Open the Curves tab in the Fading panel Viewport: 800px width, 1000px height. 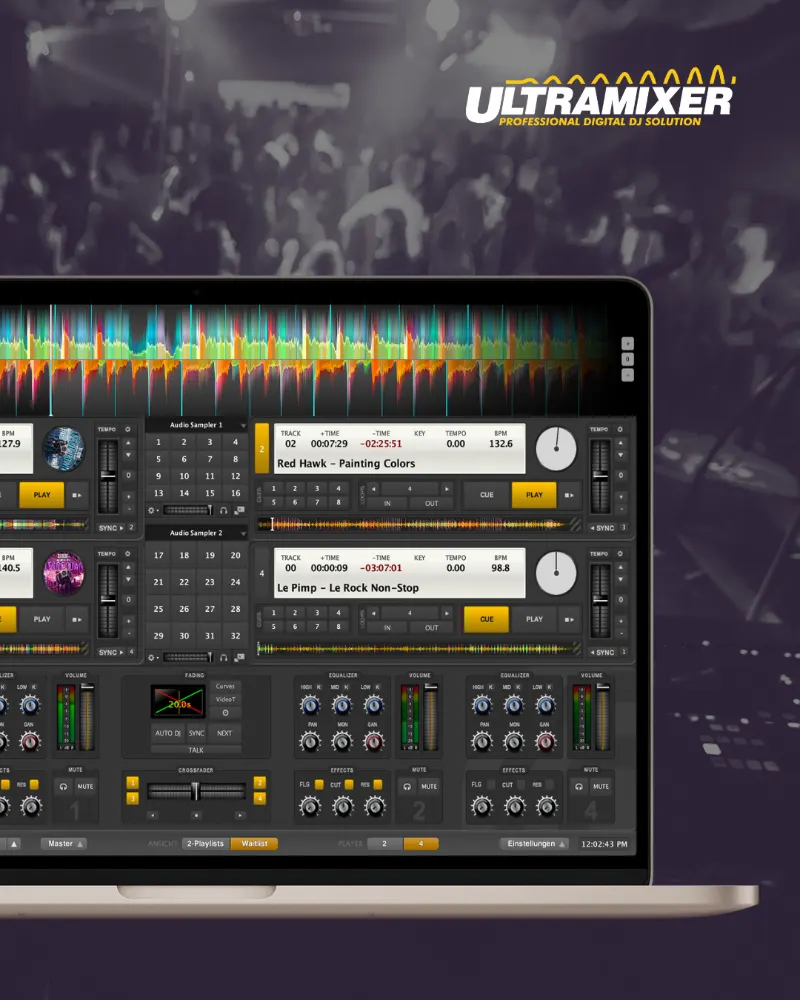[x=225, y=686]
